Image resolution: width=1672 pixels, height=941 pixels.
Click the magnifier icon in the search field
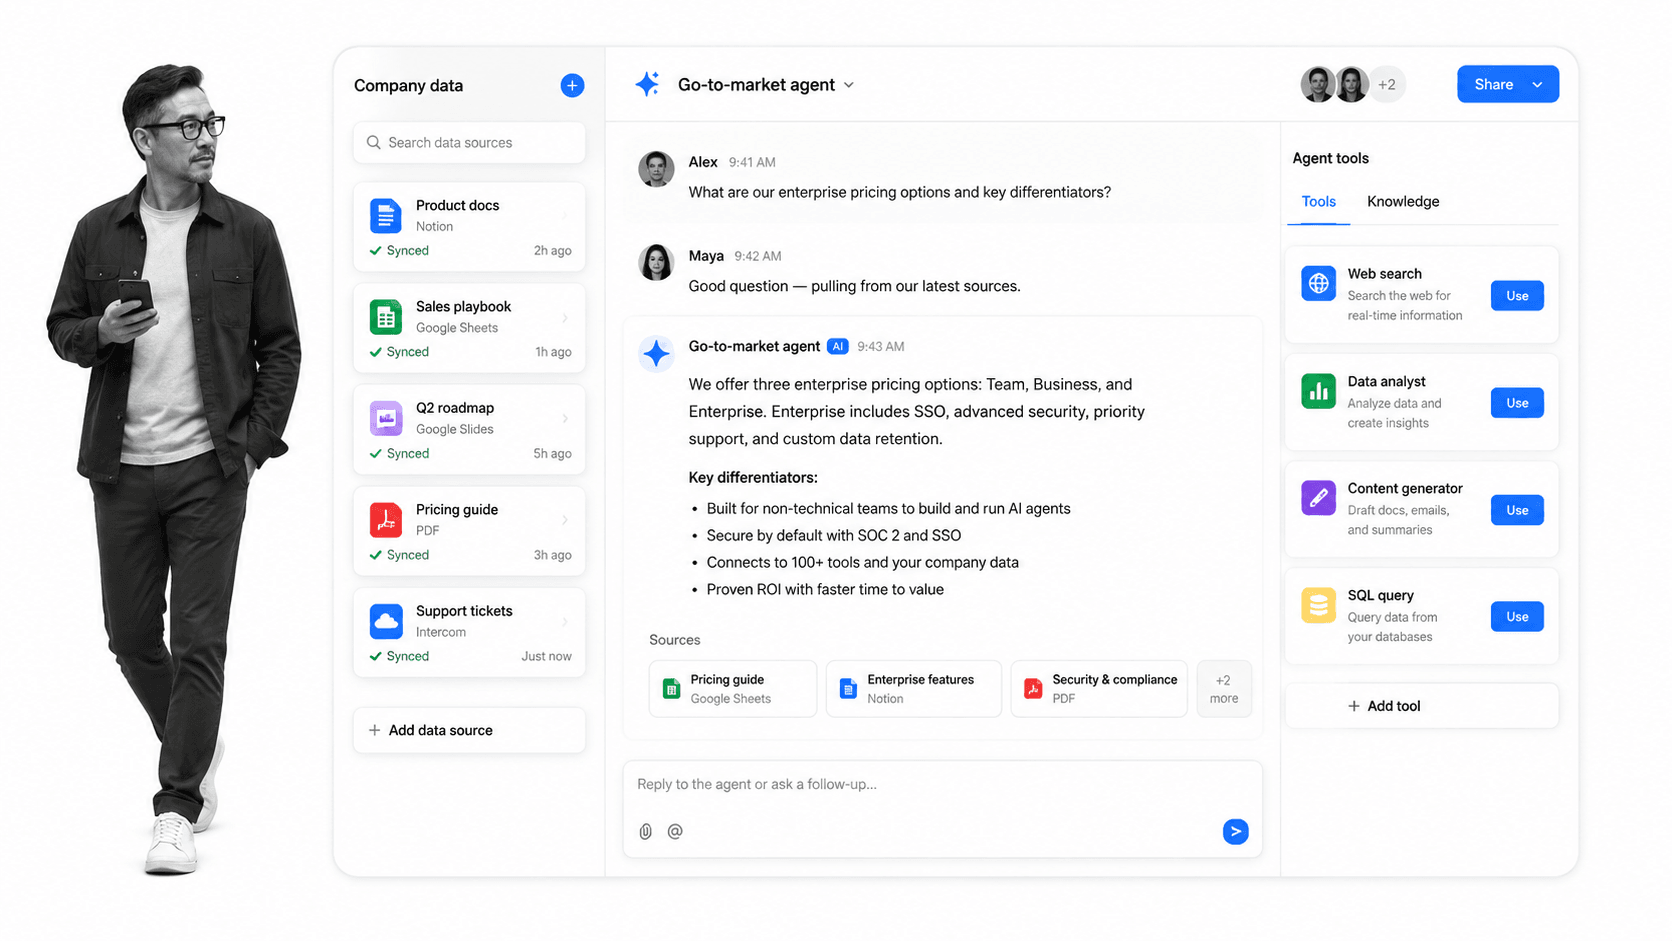click(373, 142)
